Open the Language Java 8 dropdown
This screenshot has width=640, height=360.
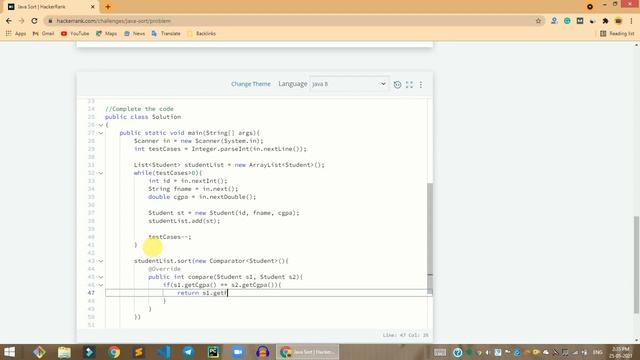(x=348, y=84)
